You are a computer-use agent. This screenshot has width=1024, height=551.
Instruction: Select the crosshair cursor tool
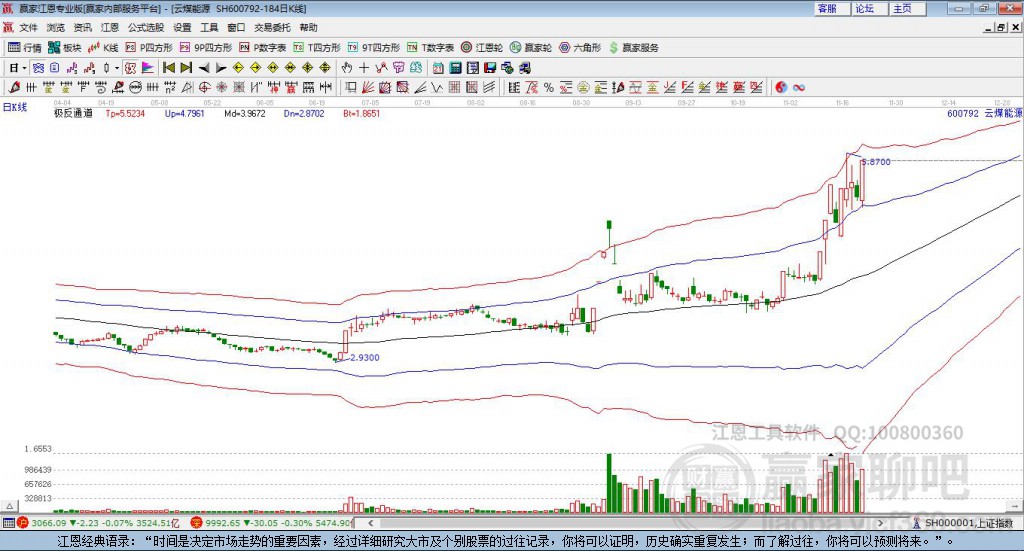364,68
